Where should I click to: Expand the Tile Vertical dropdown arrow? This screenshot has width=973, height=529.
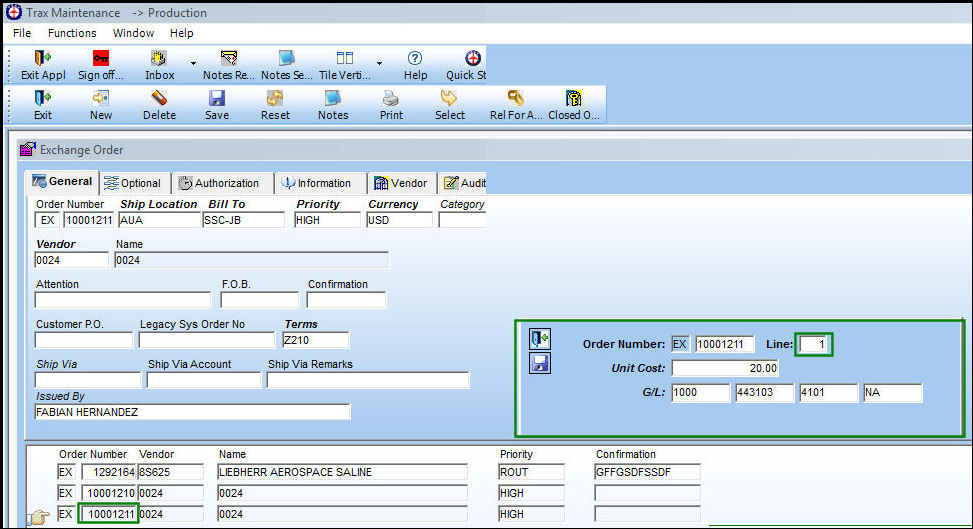(379, 63)
